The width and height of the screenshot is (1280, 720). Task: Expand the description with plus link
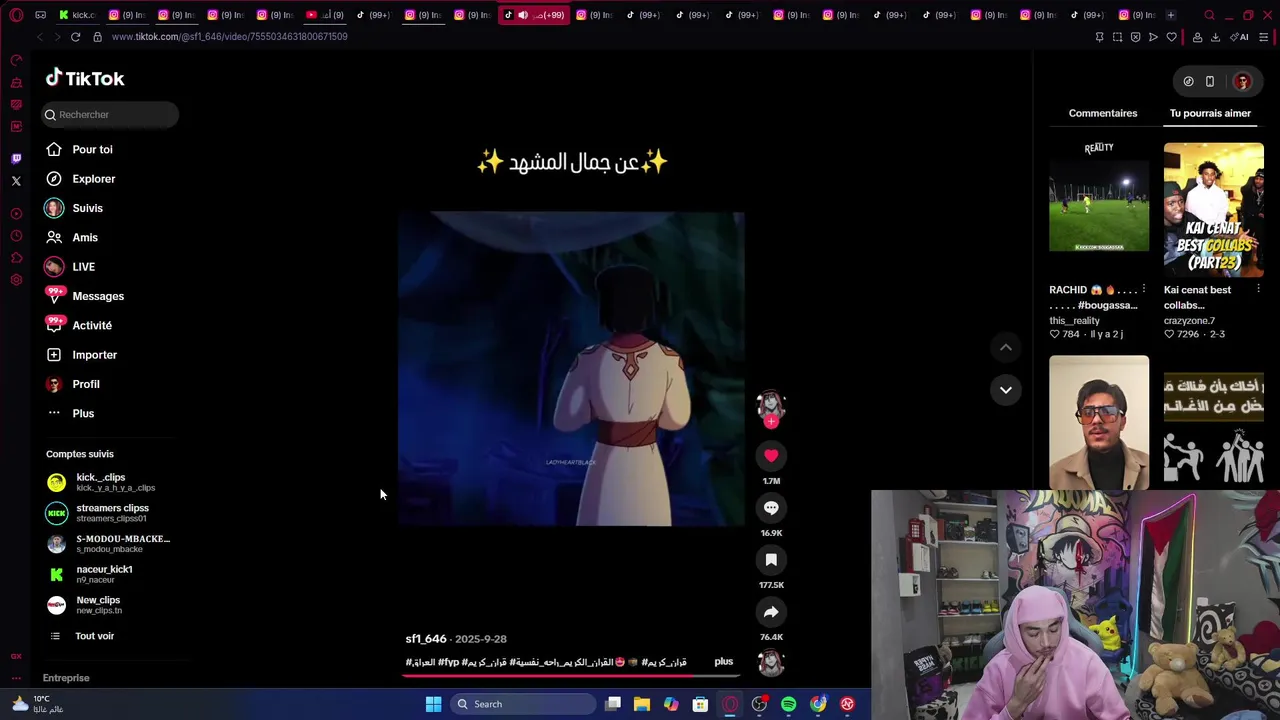coord(724,662)
